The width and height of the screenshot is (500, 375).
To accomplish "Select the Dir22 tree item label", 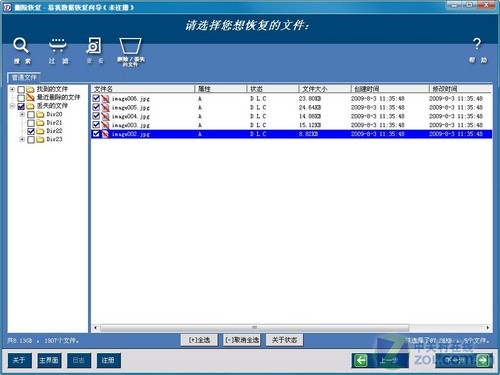I will point(54,131).
